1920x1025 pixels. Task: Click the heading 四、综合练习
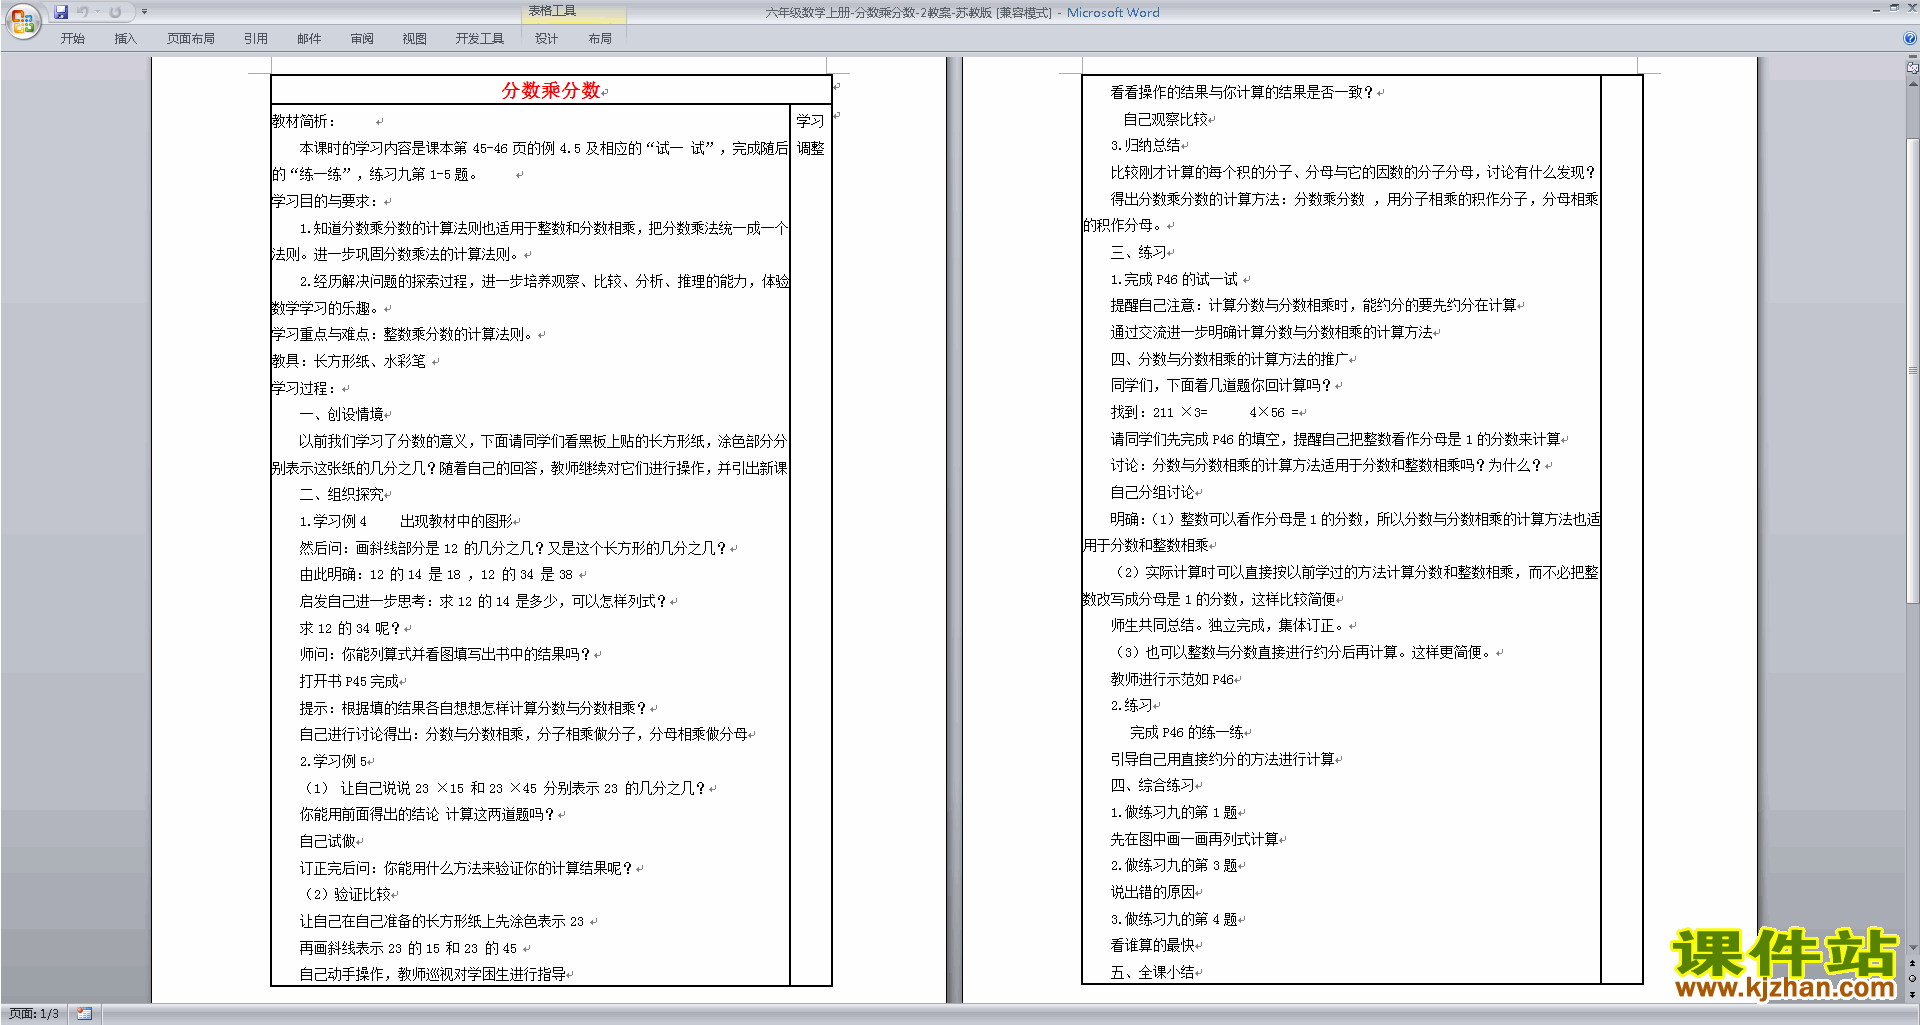(1152, 785)
